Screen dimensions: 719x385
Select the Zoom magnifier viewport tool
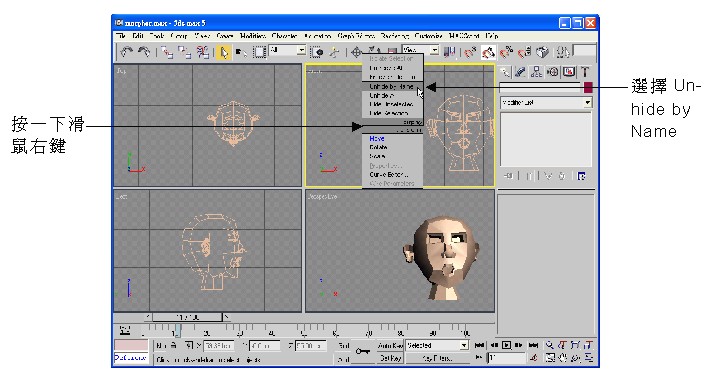pos(549,345)
